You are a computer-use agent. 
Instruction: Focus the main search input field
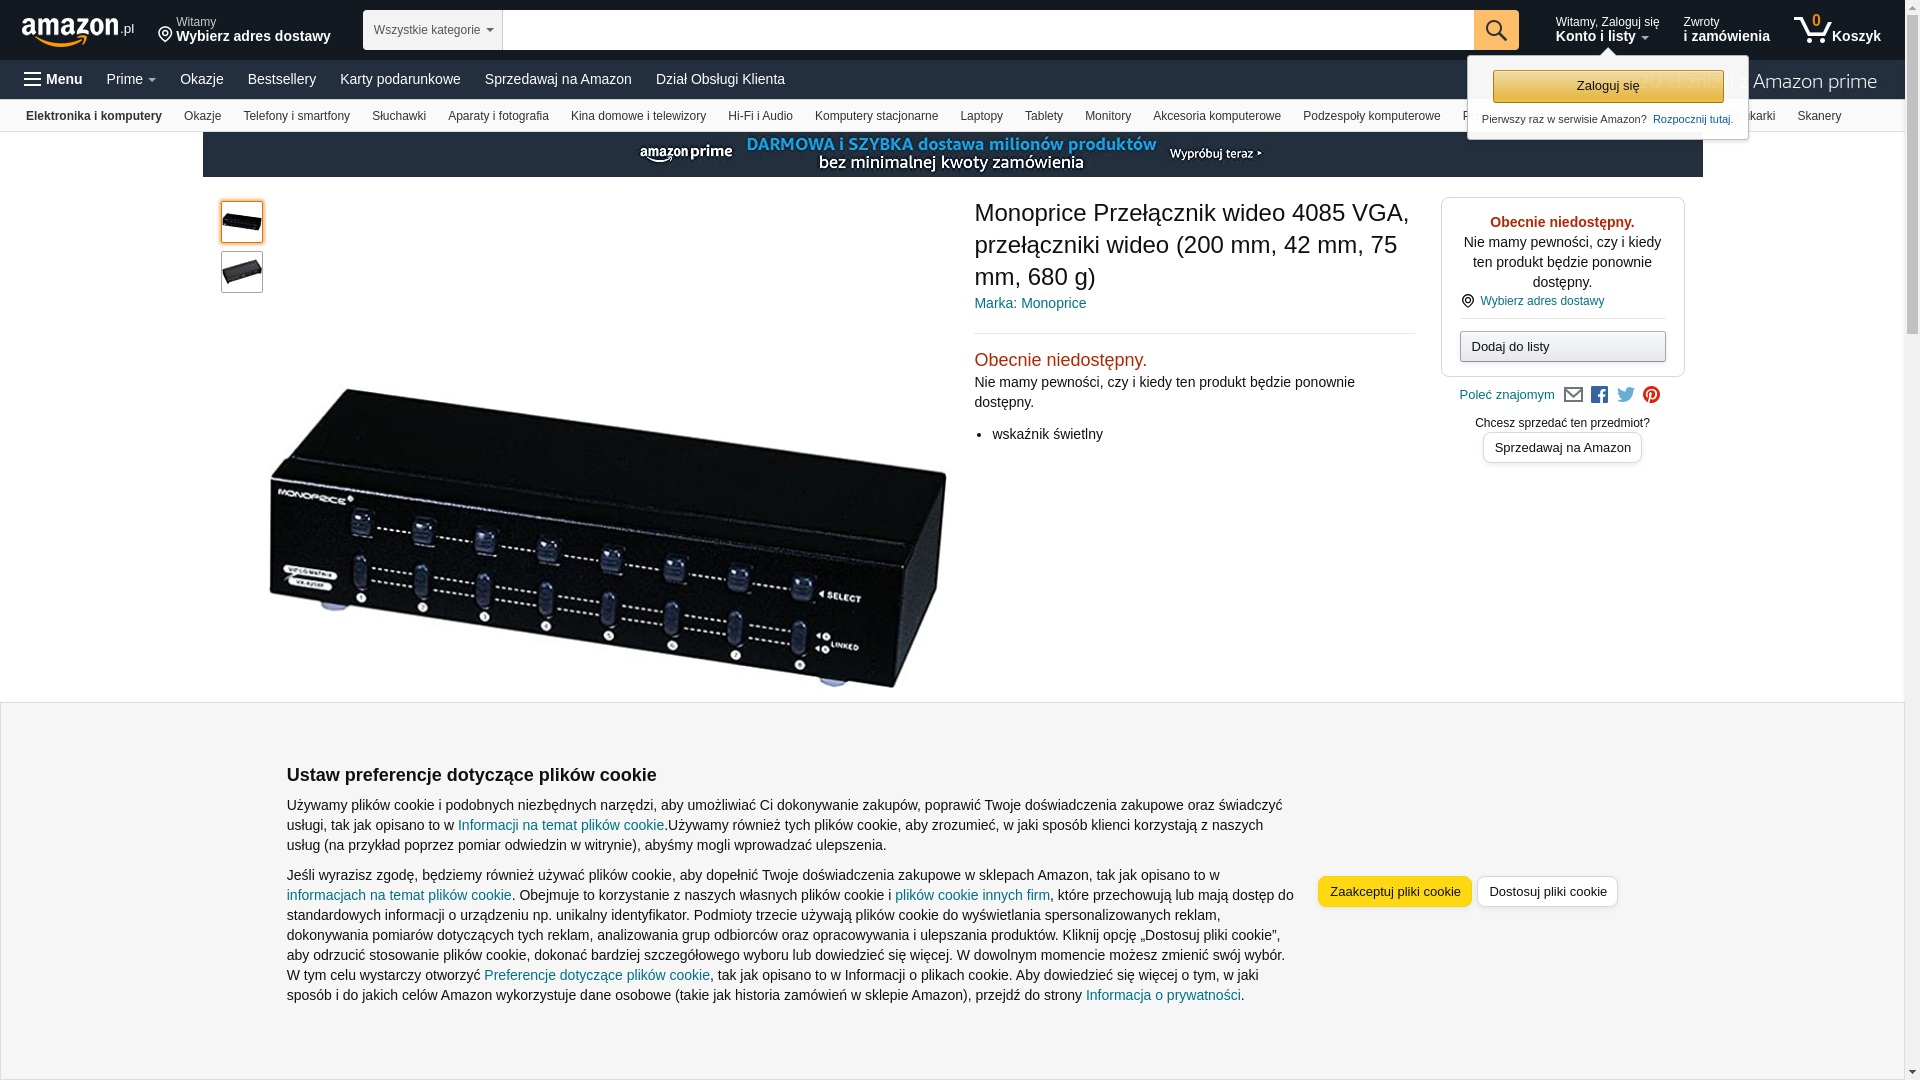click(x=988, y=30)
